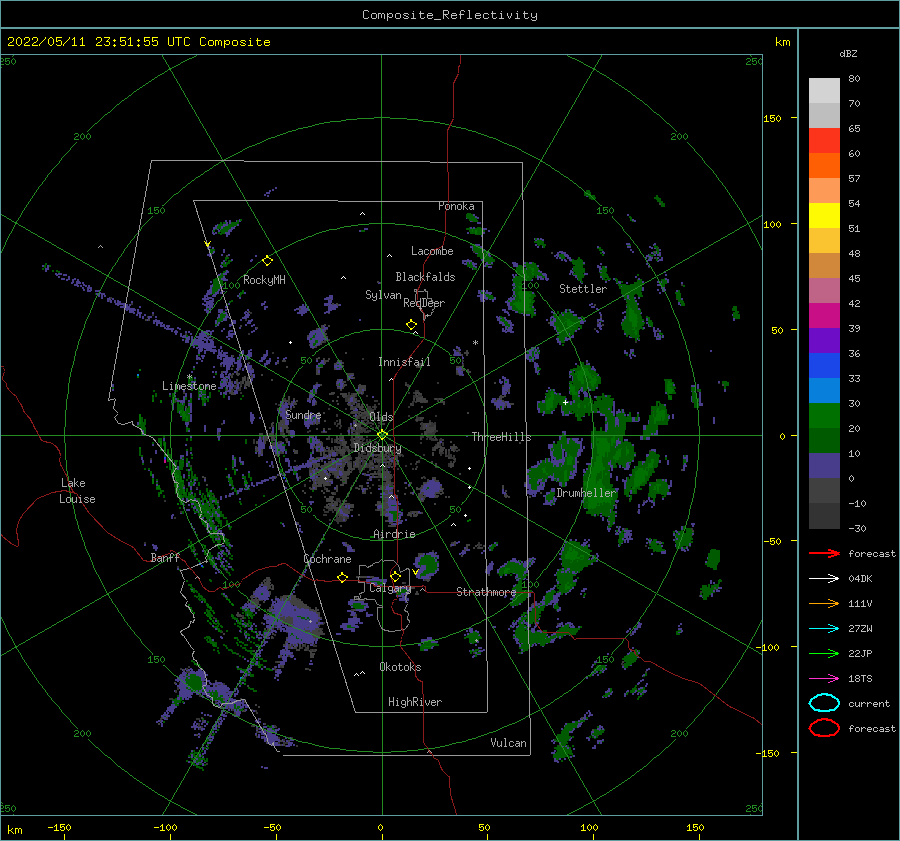Click the Innisfail city label

404,362
